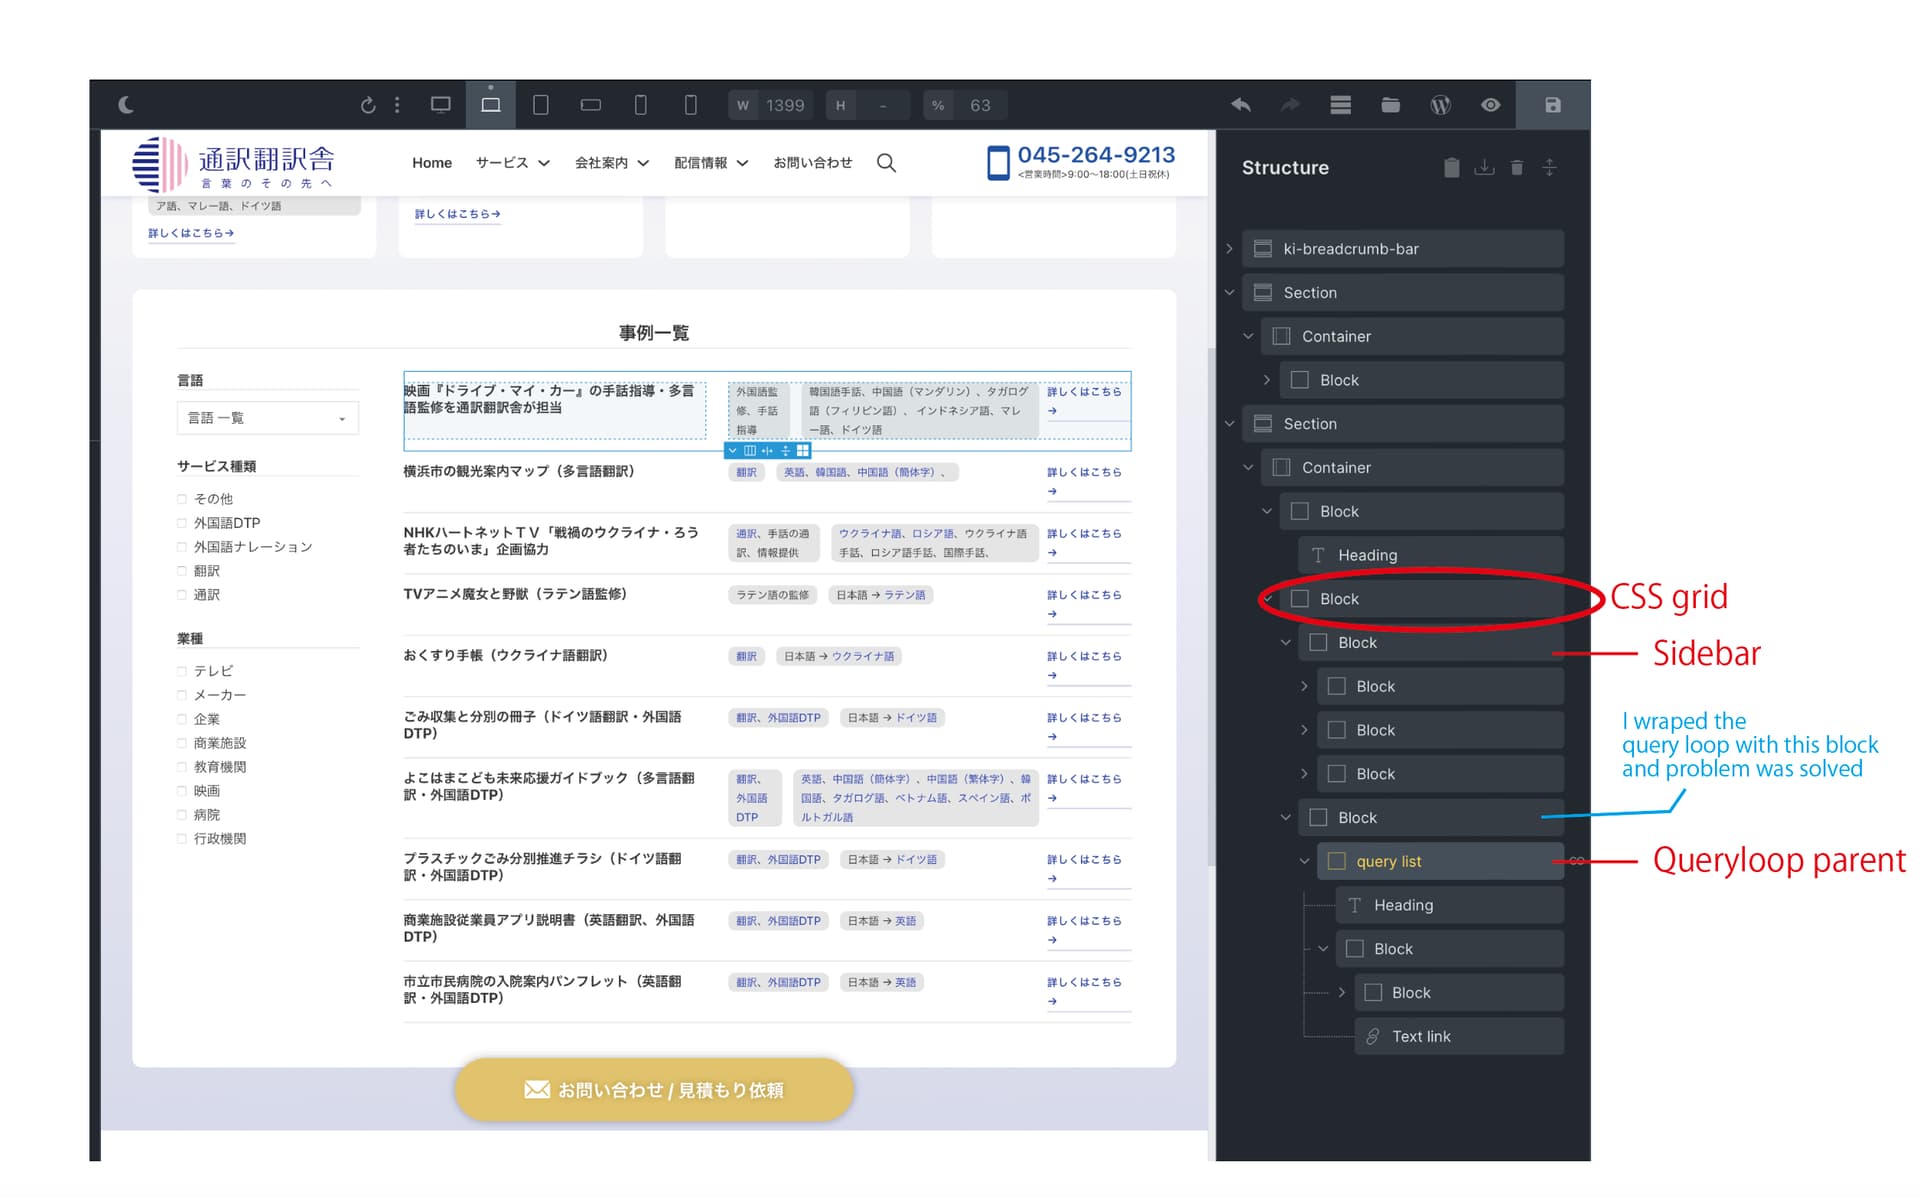Switch to tablet preview viewport
1920x1198 pixels.
[541, 105]
